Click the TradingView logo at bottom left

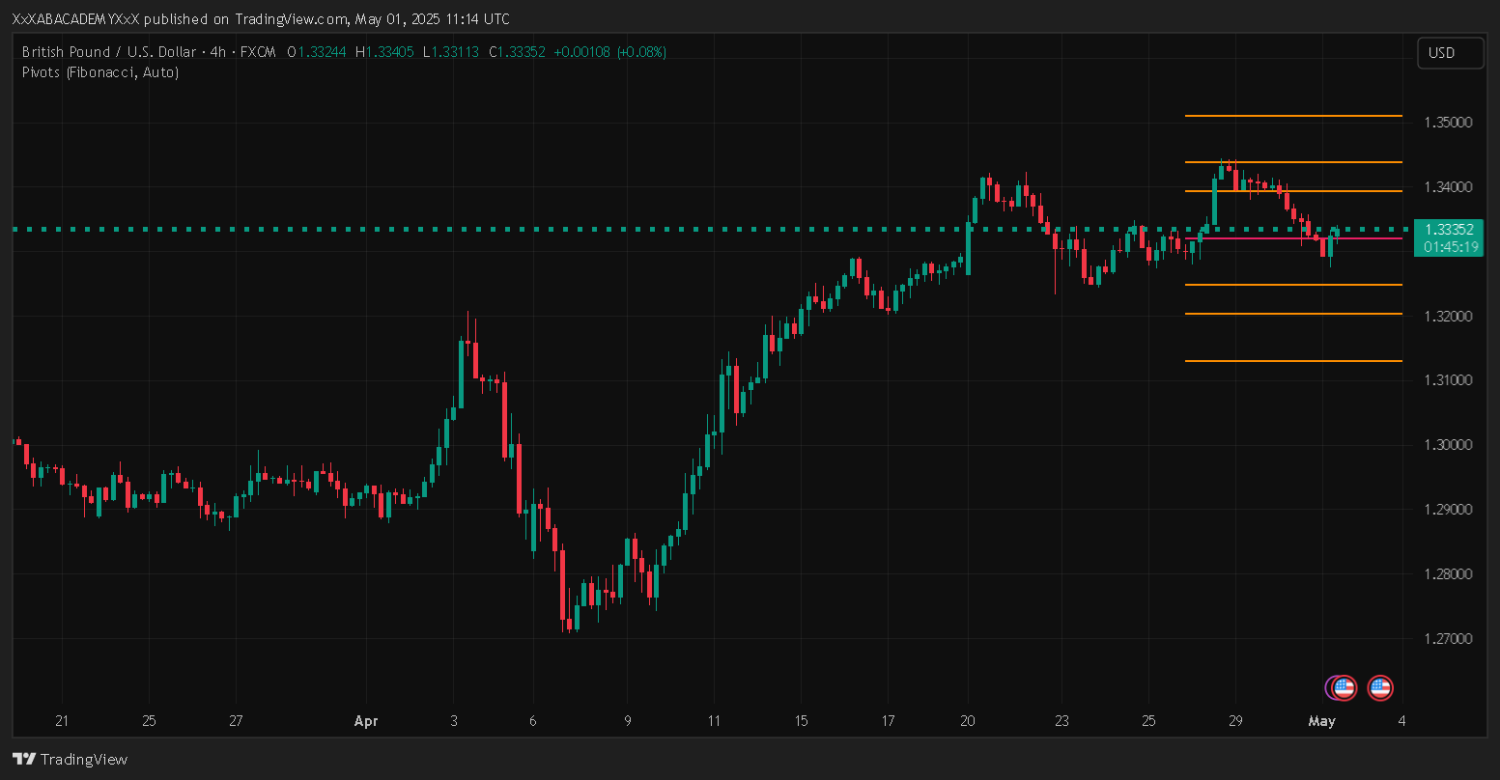click(70, 759)
